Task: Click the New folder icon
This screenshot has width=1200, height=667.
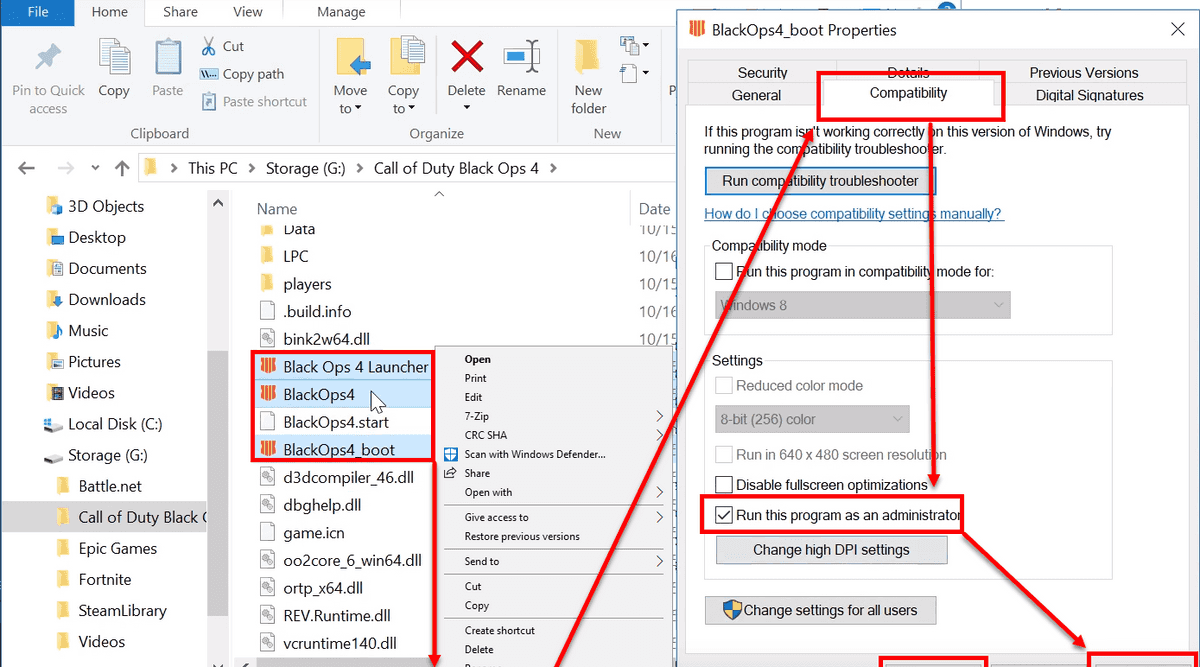Action: pos(588,58)
